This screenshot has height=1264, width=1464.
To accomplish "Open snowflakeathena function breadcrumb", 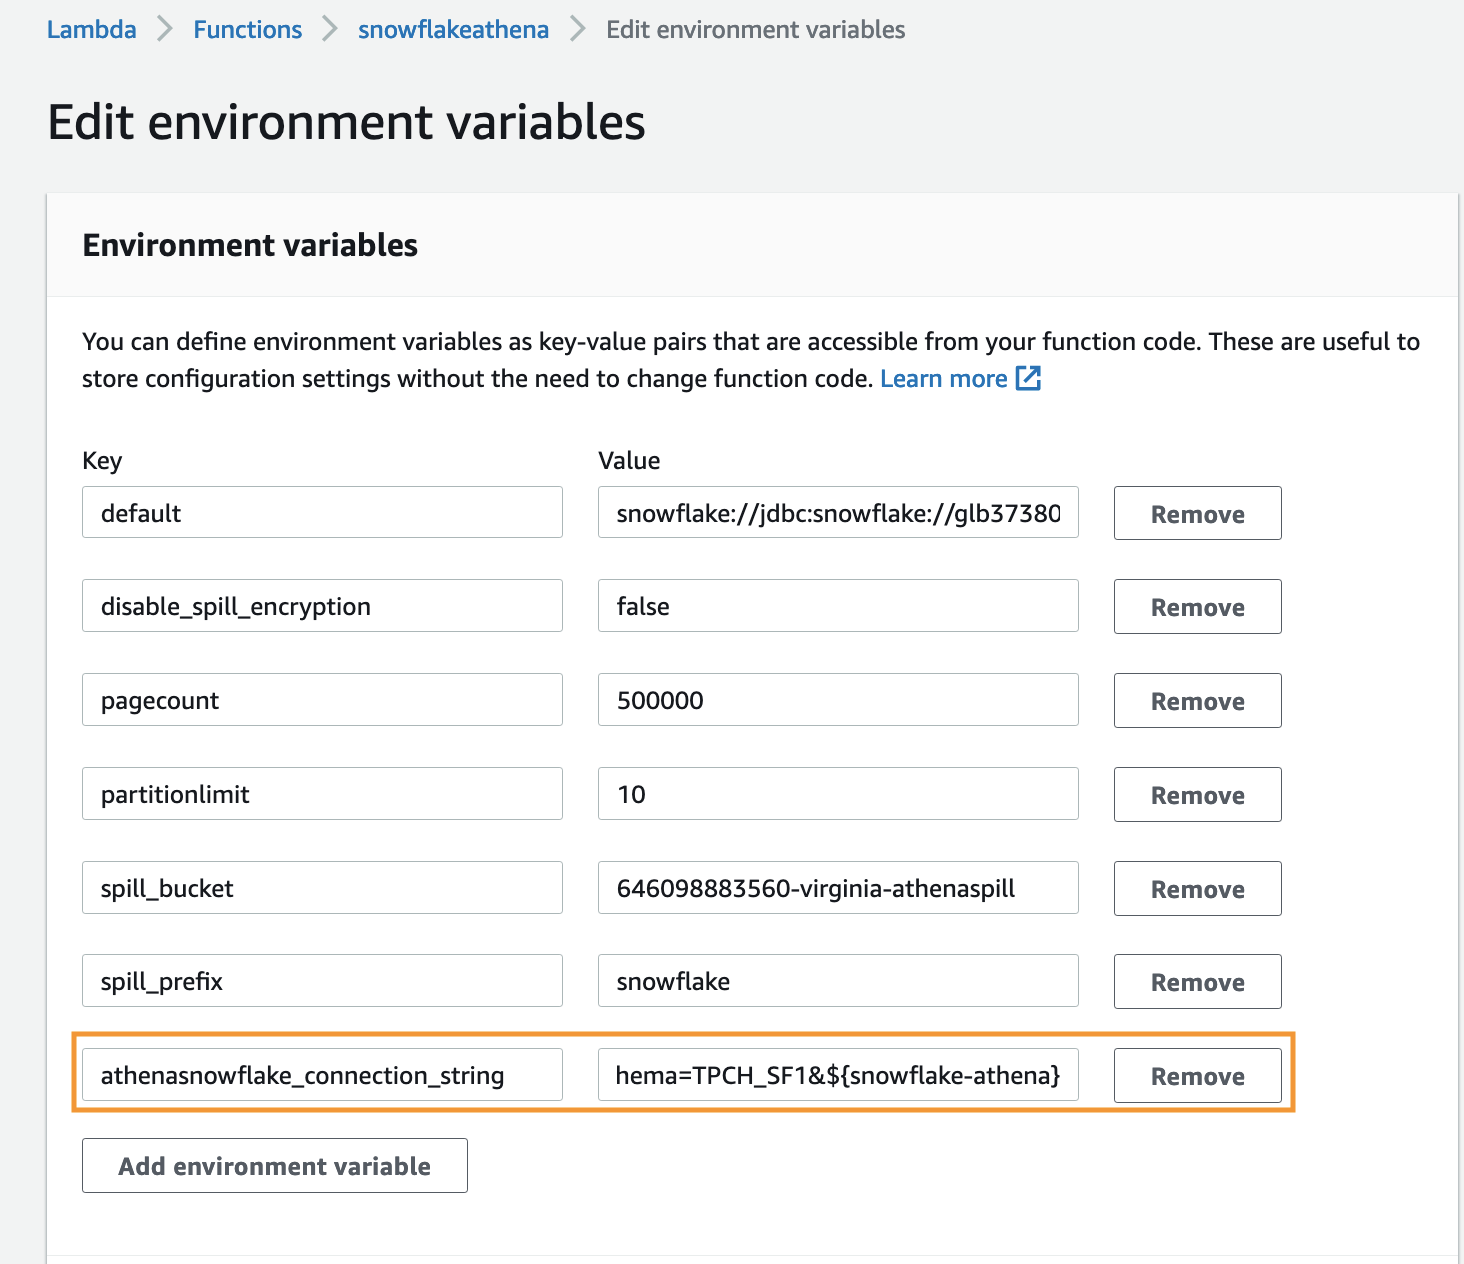I will click(453, 30).
